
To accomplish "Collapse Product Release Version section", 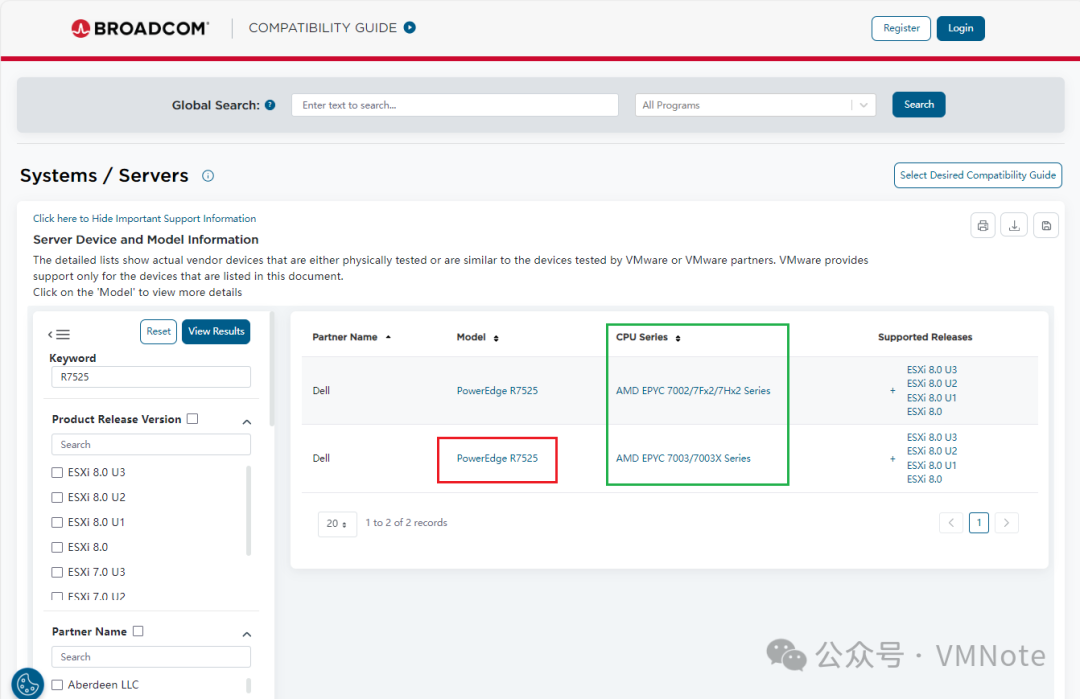I will (x=247, y=421).
